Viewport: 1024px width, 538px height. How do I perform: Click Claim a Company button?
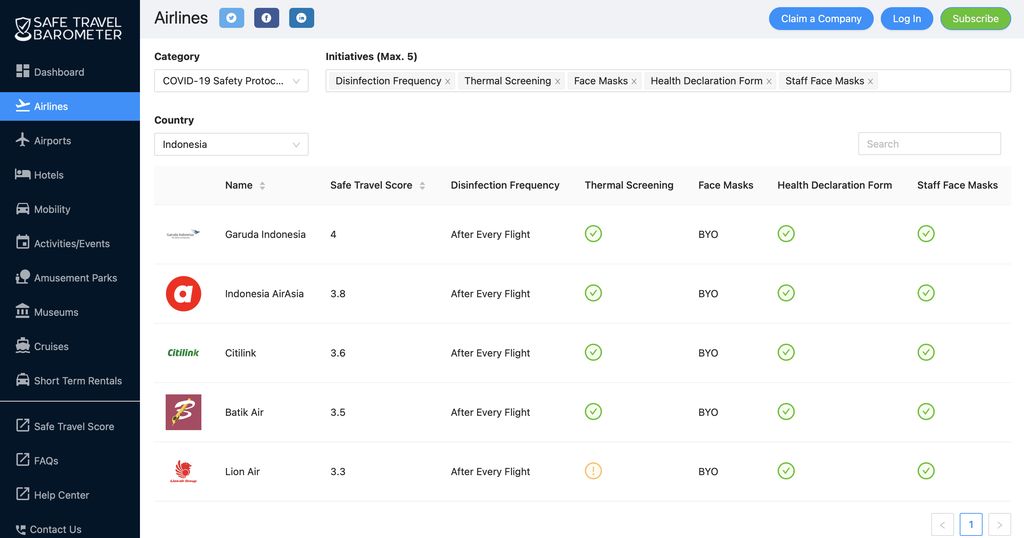(821, 18)
